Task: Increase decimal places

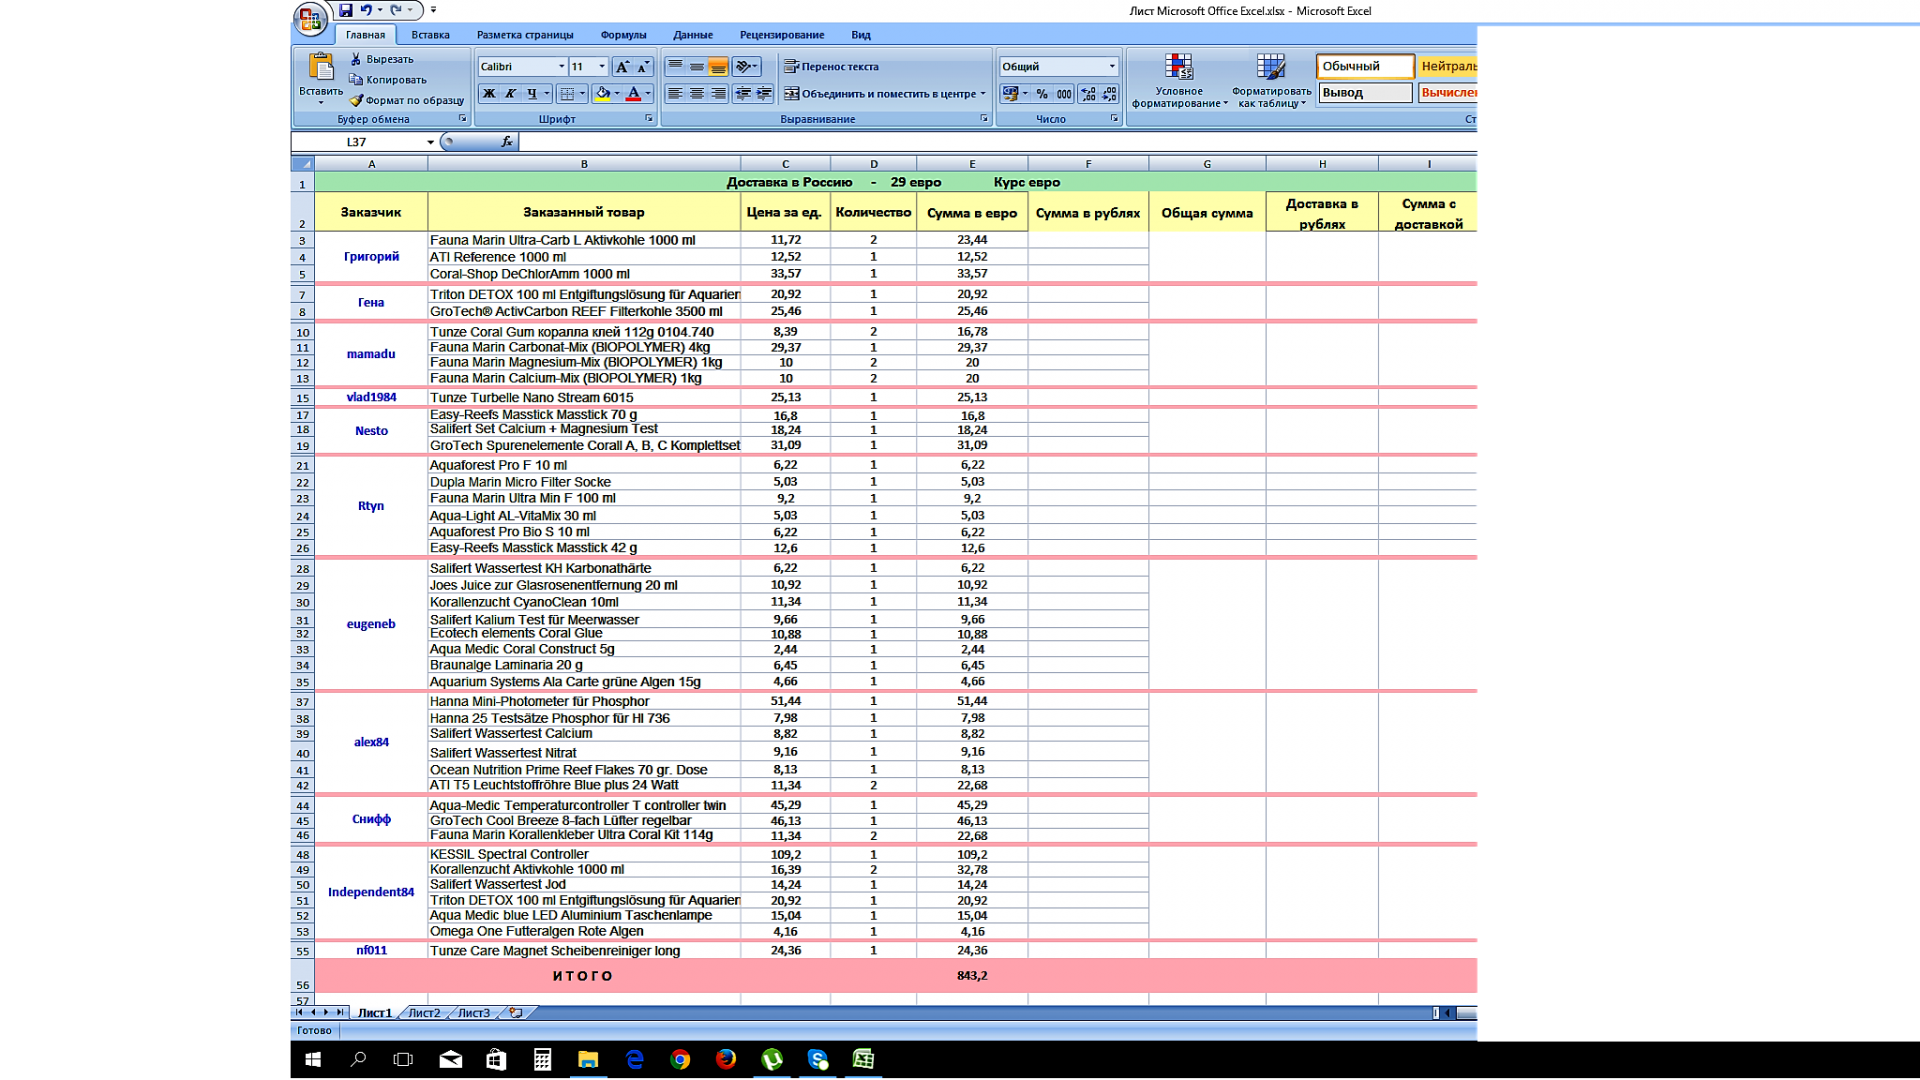Action: [1088, 94]
